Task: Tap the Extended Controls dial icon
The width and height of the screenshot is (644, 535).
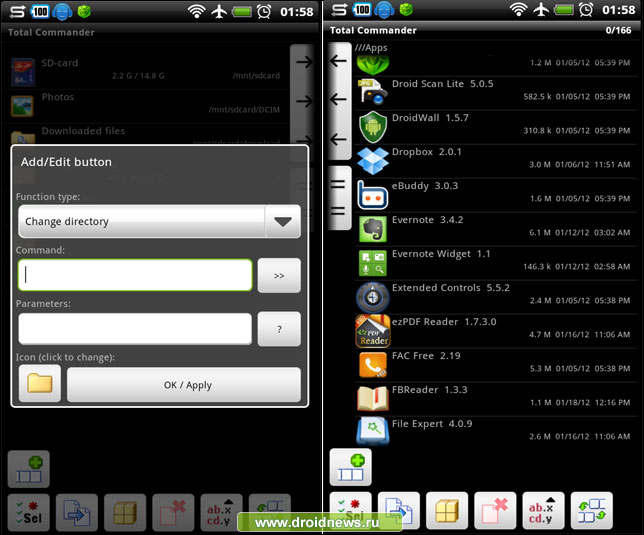Action: point(373,297)
